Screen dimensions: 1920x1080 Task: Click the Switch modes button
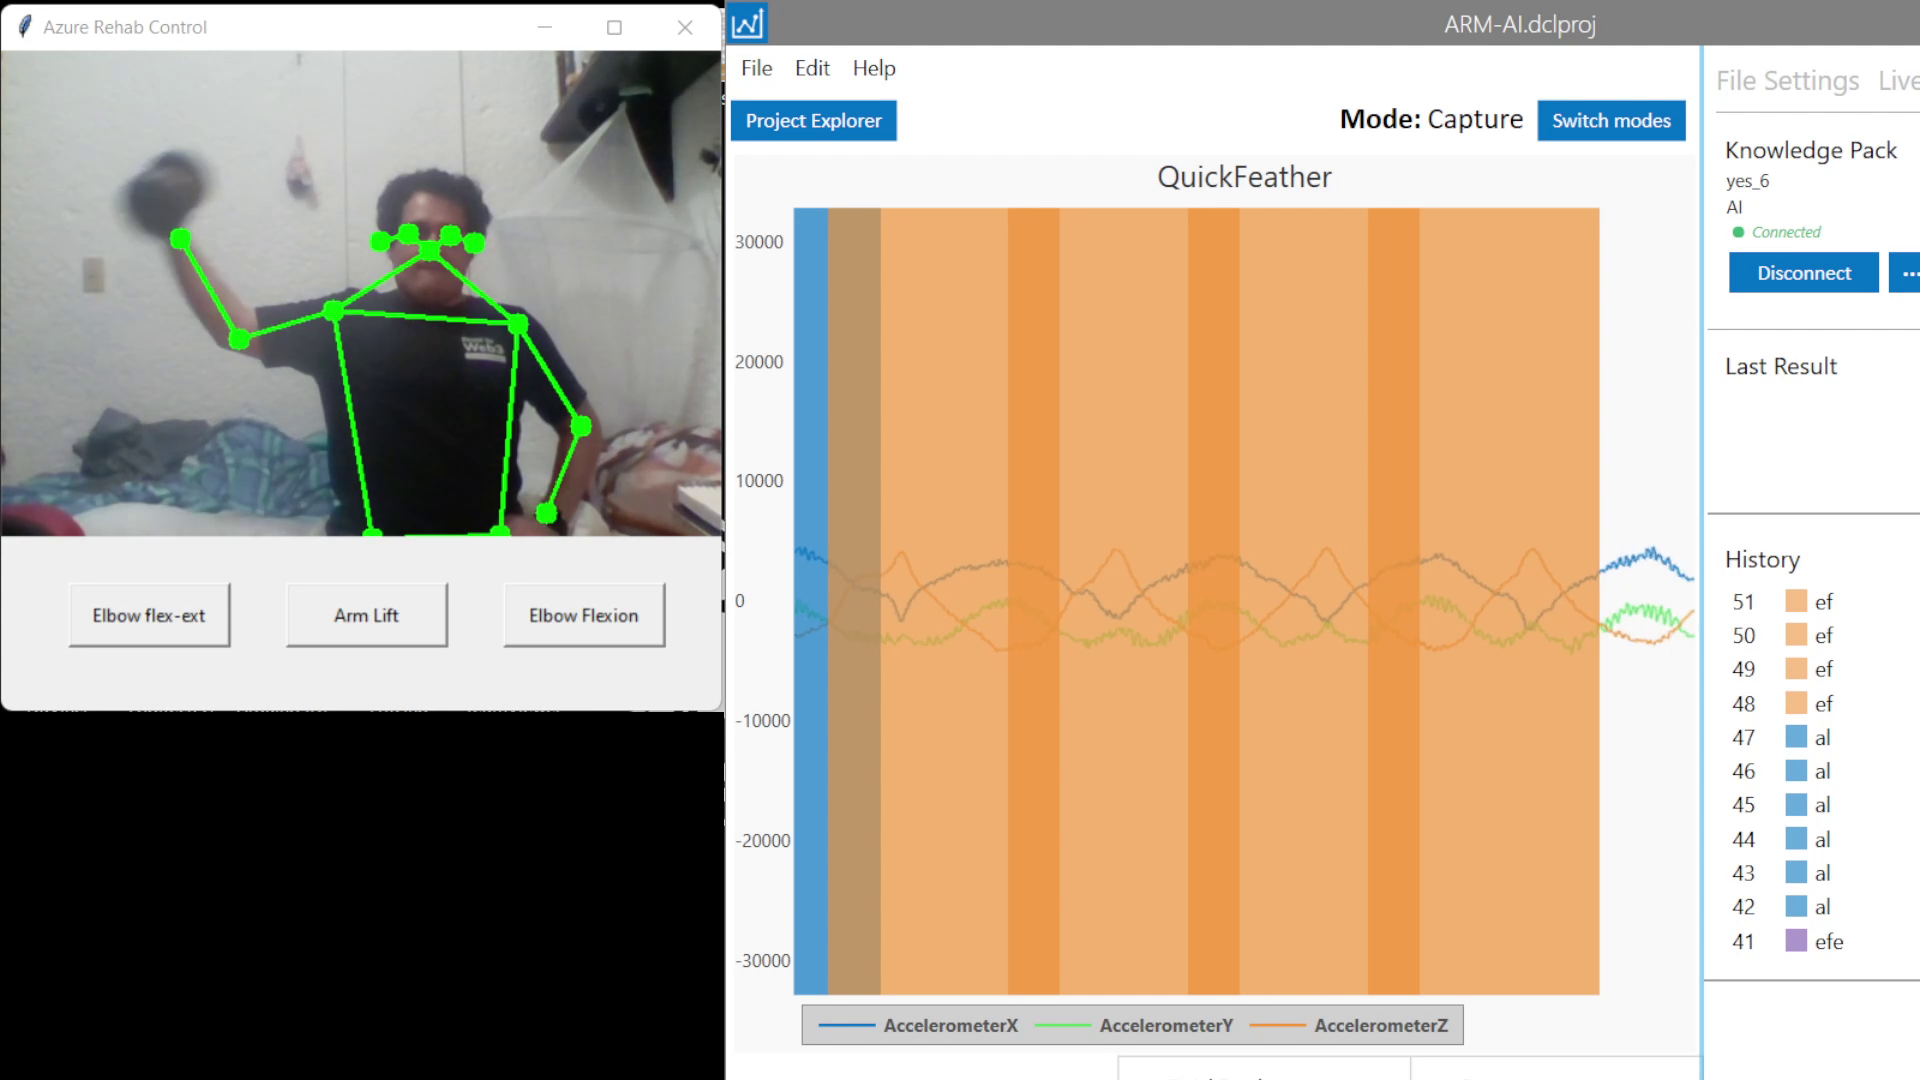(1611, 120)
